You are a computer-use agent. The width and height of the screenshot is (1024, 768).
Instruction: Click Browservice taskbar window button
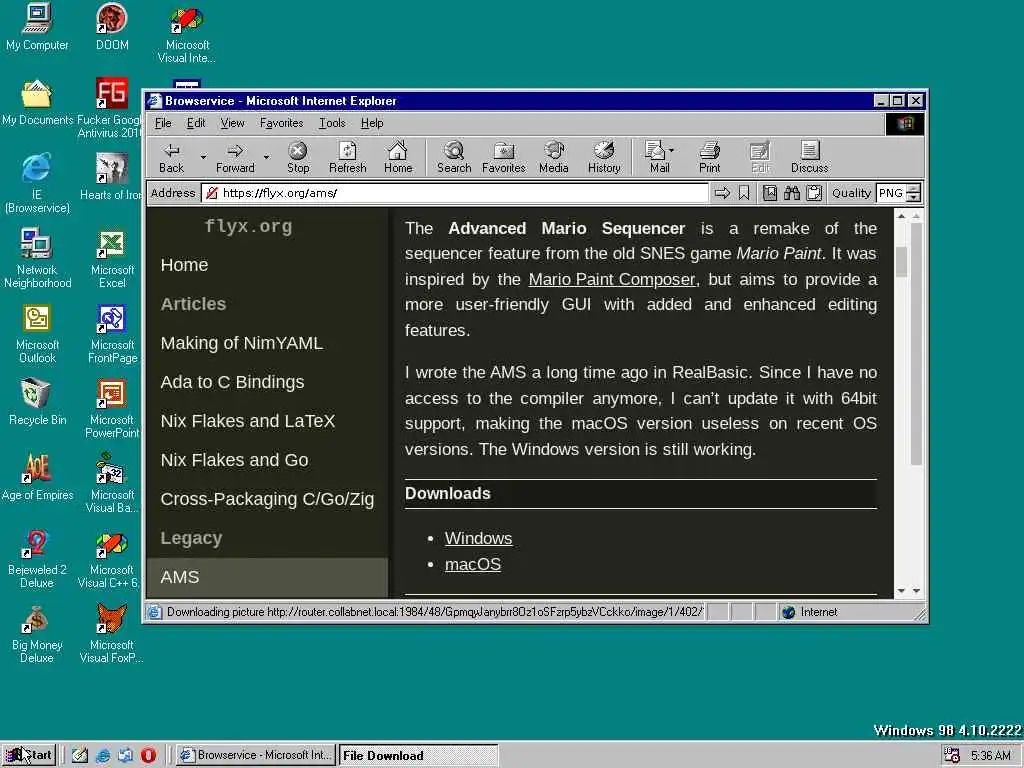point(256,755)
